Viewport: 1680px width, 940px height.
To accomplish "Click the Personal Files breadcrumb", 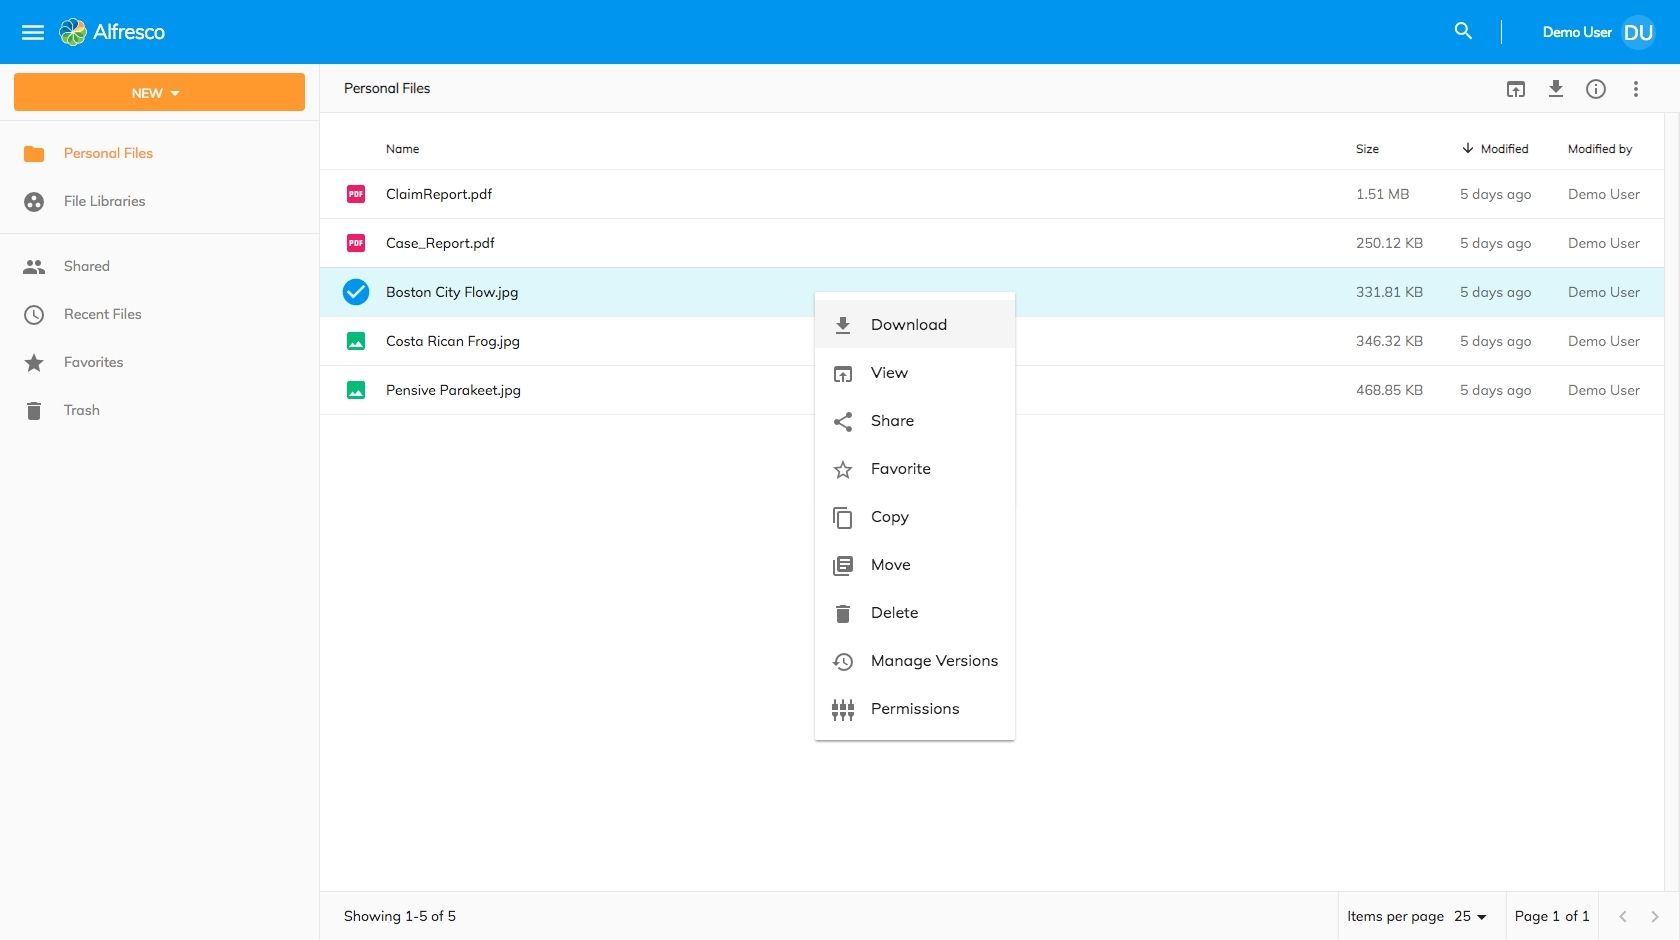I will (387, 88).
